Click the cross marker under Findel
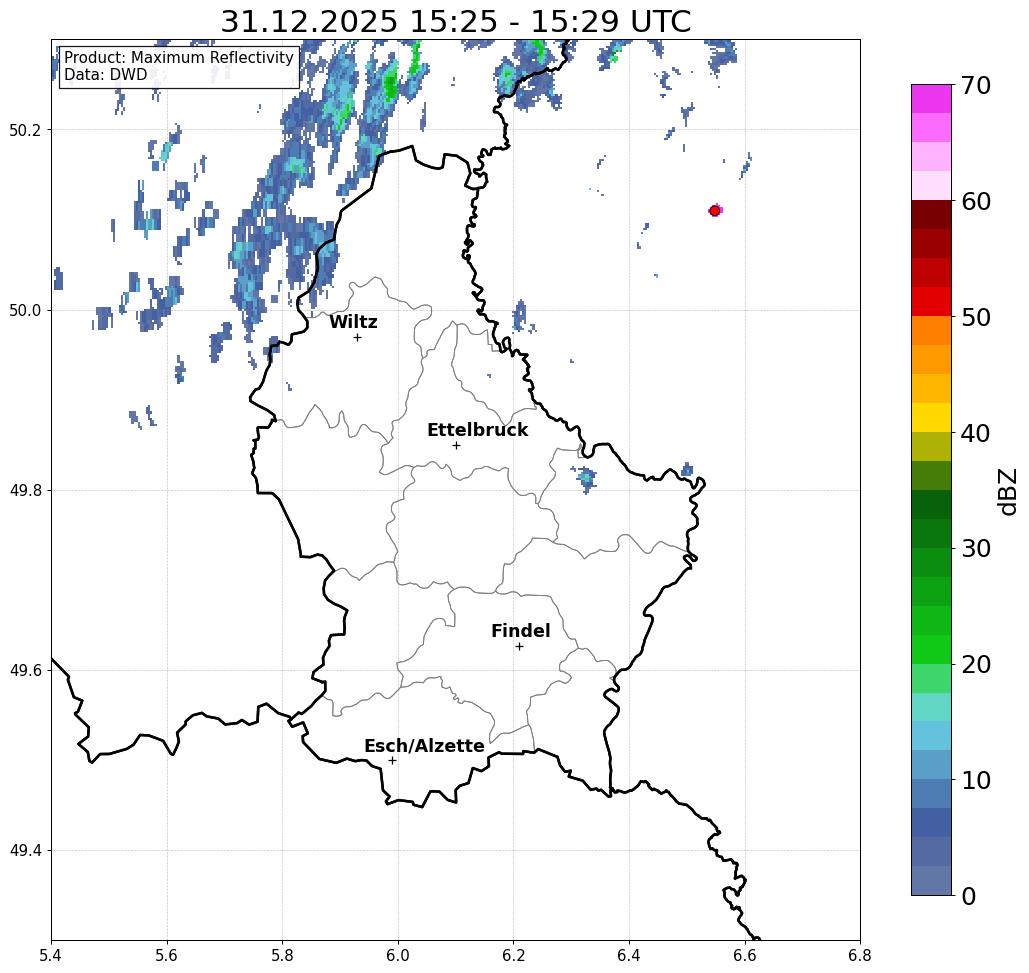Screen dimensions: 1029x973 (519, 646)
